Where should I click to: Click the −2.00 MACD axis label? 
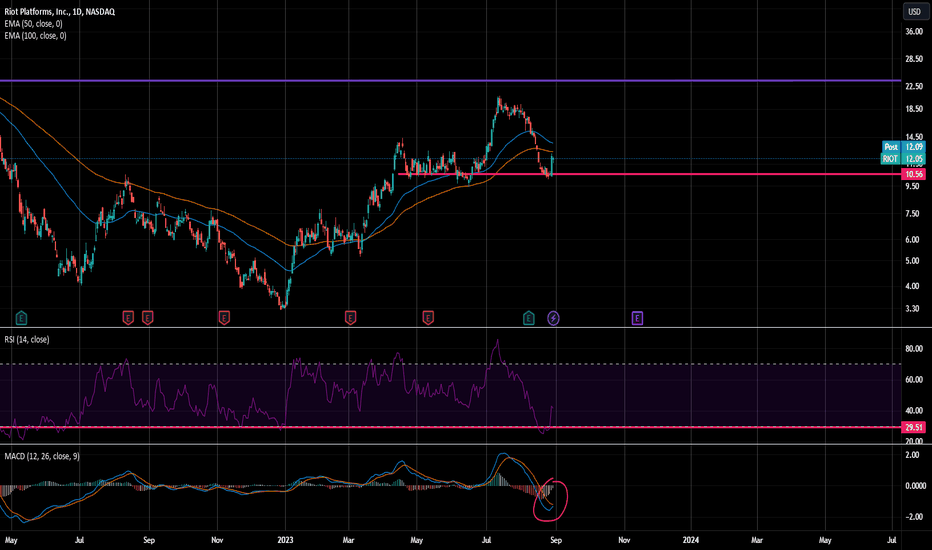914,517
